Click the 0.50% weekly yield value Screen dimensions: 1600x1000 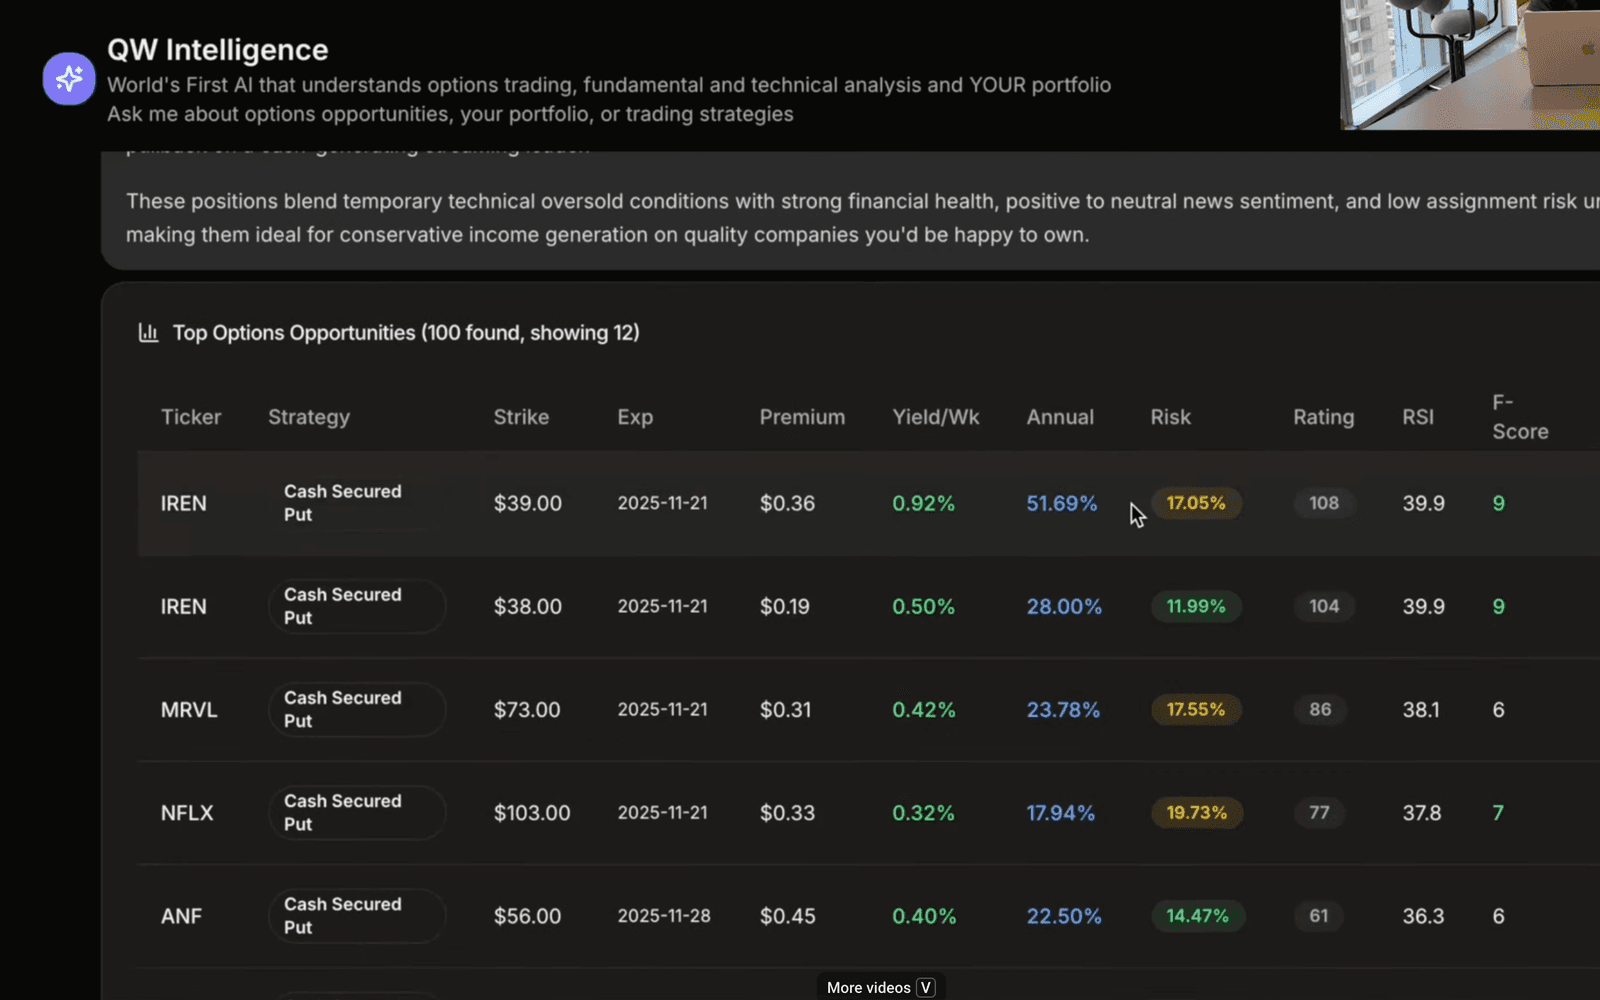click(x=923, y=607)
